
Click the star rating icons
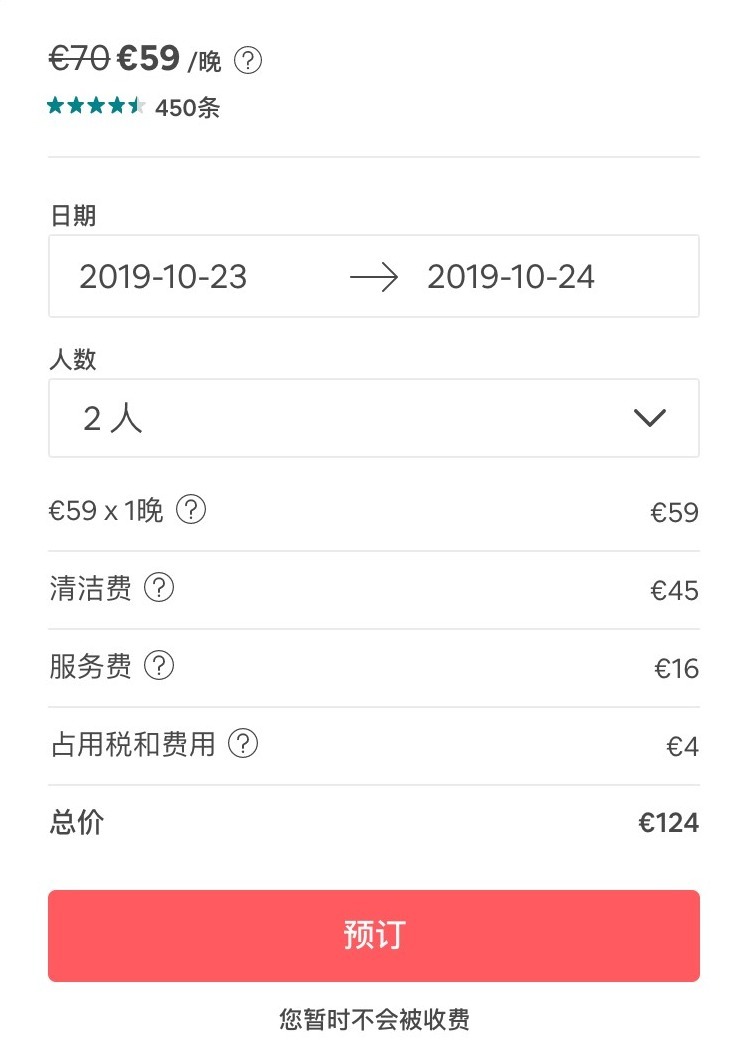tap(96, 106)
